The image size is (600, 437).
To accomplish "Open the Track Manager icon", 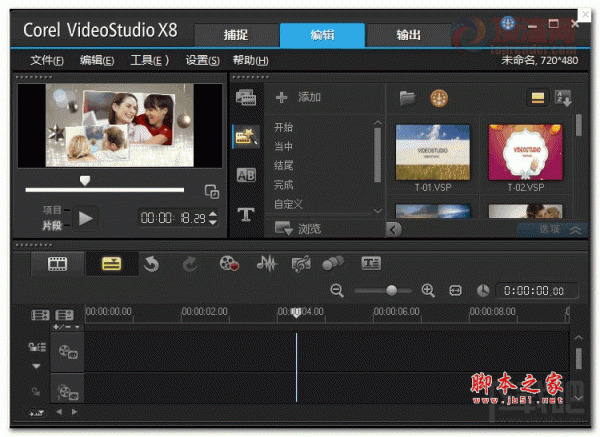I will [x=64, y=315].
